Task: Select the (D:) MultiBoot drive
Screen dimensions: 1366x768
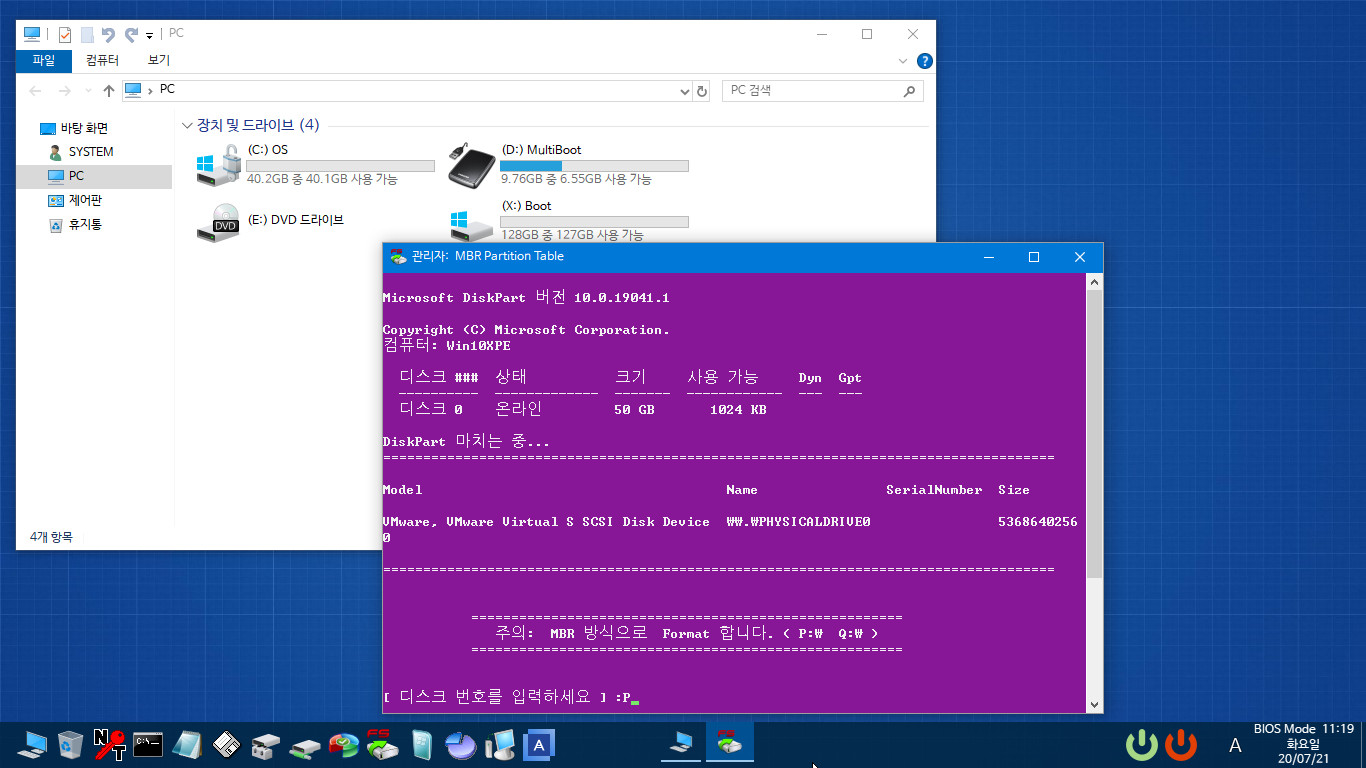Action: (x=570, y=165)
